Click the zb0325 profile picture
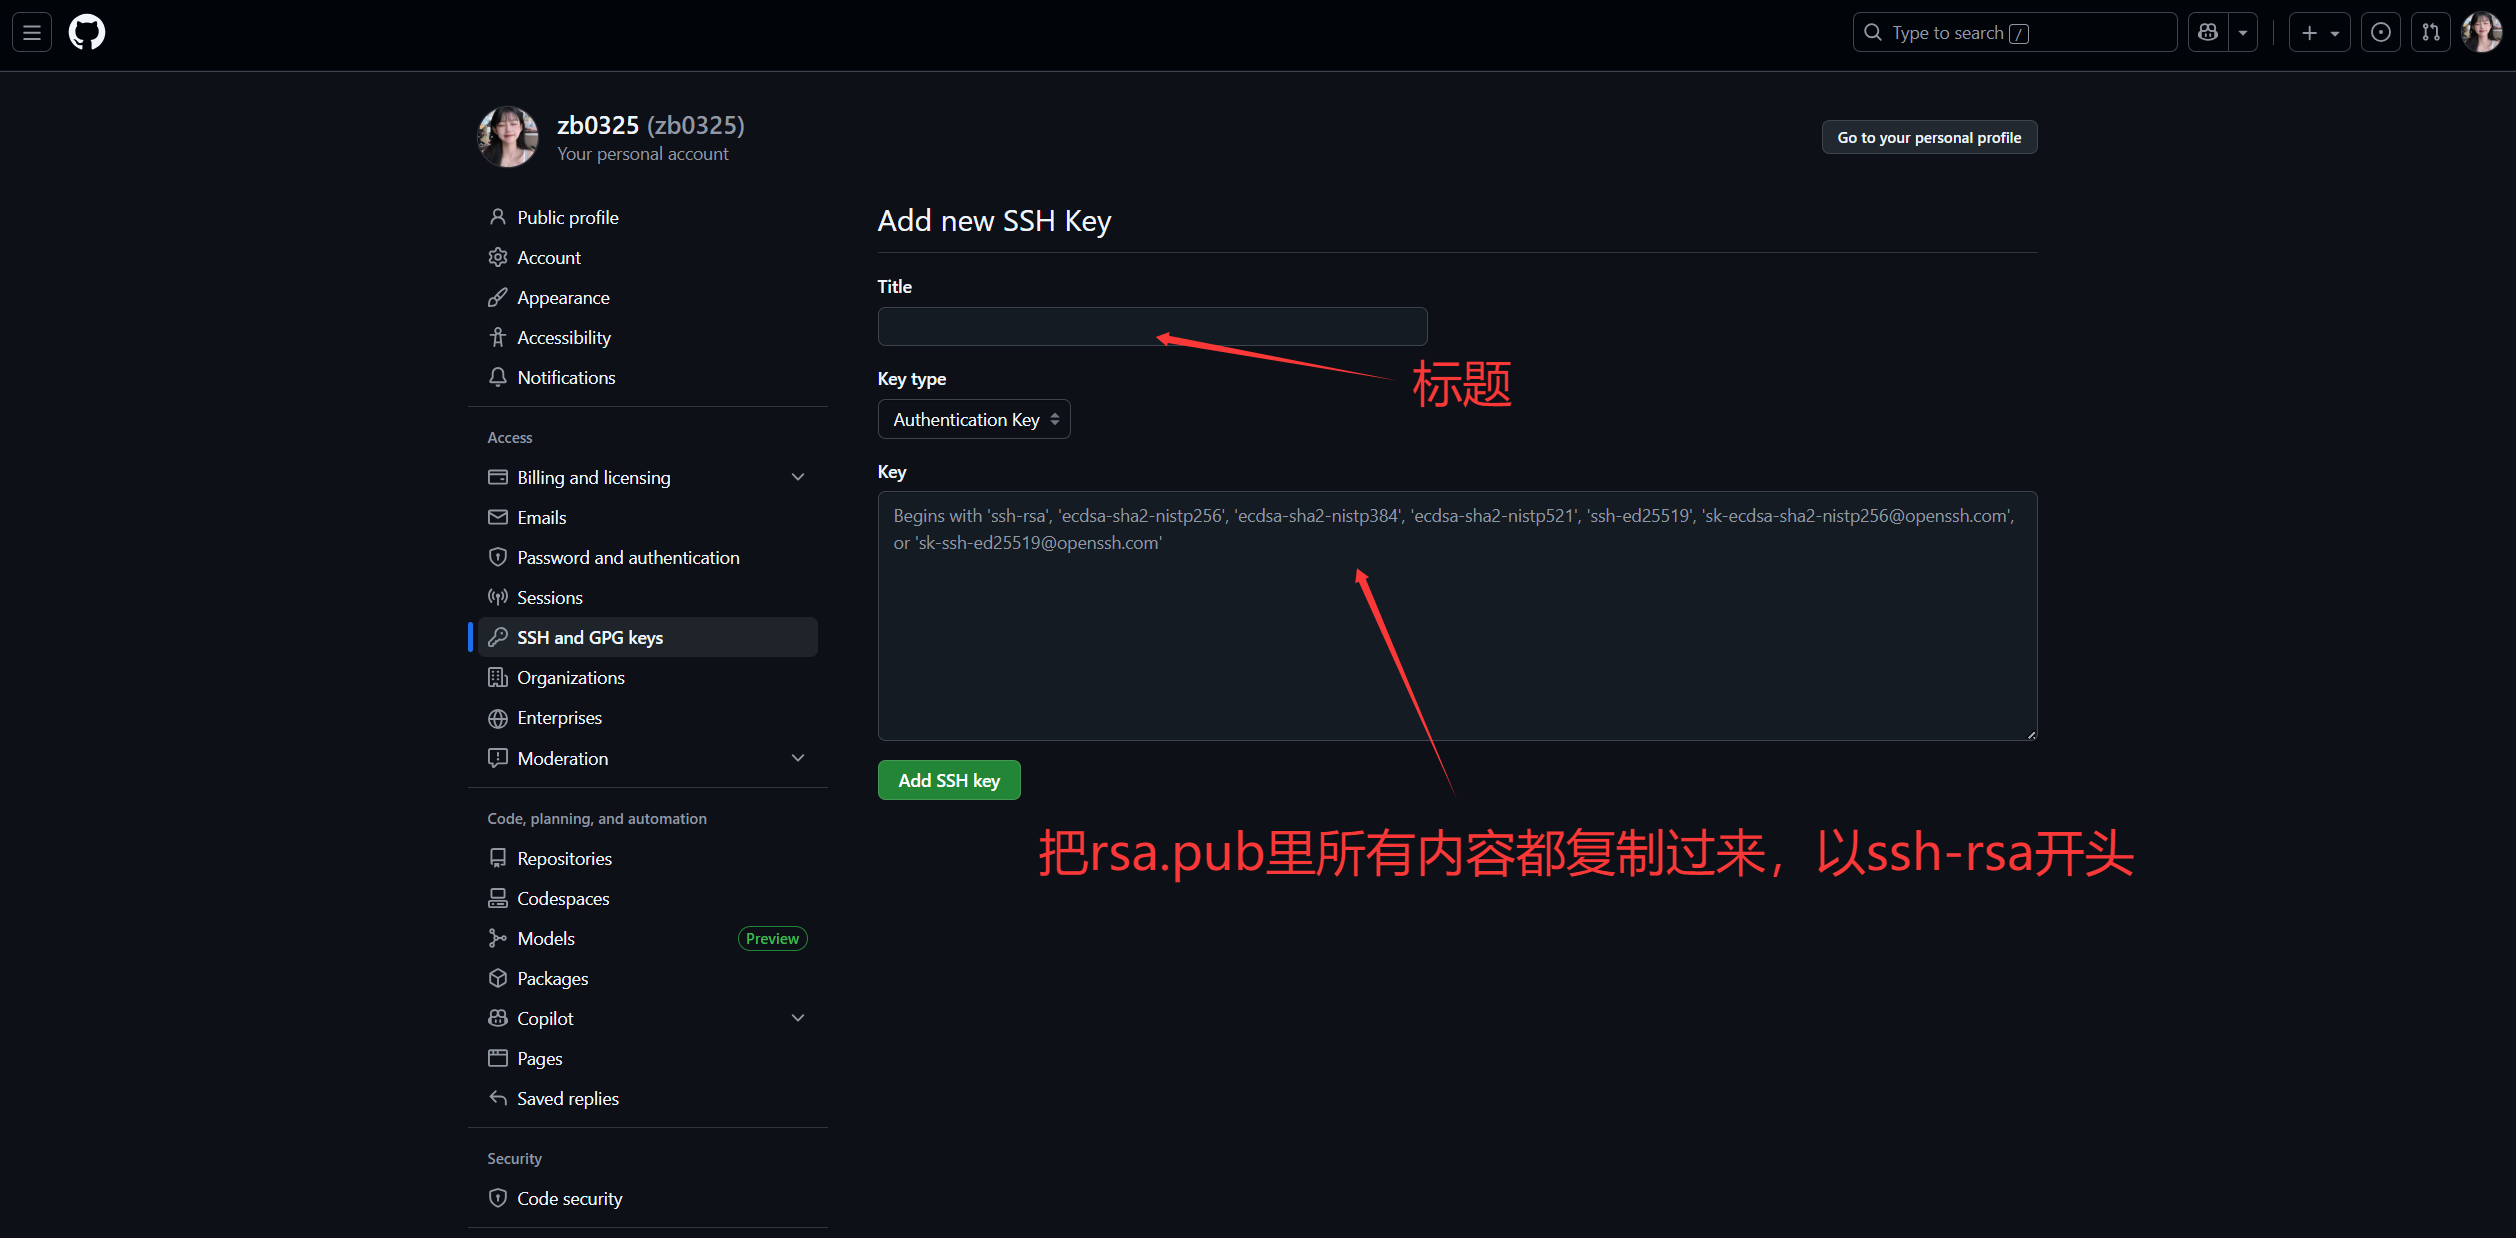 point(508,137)
